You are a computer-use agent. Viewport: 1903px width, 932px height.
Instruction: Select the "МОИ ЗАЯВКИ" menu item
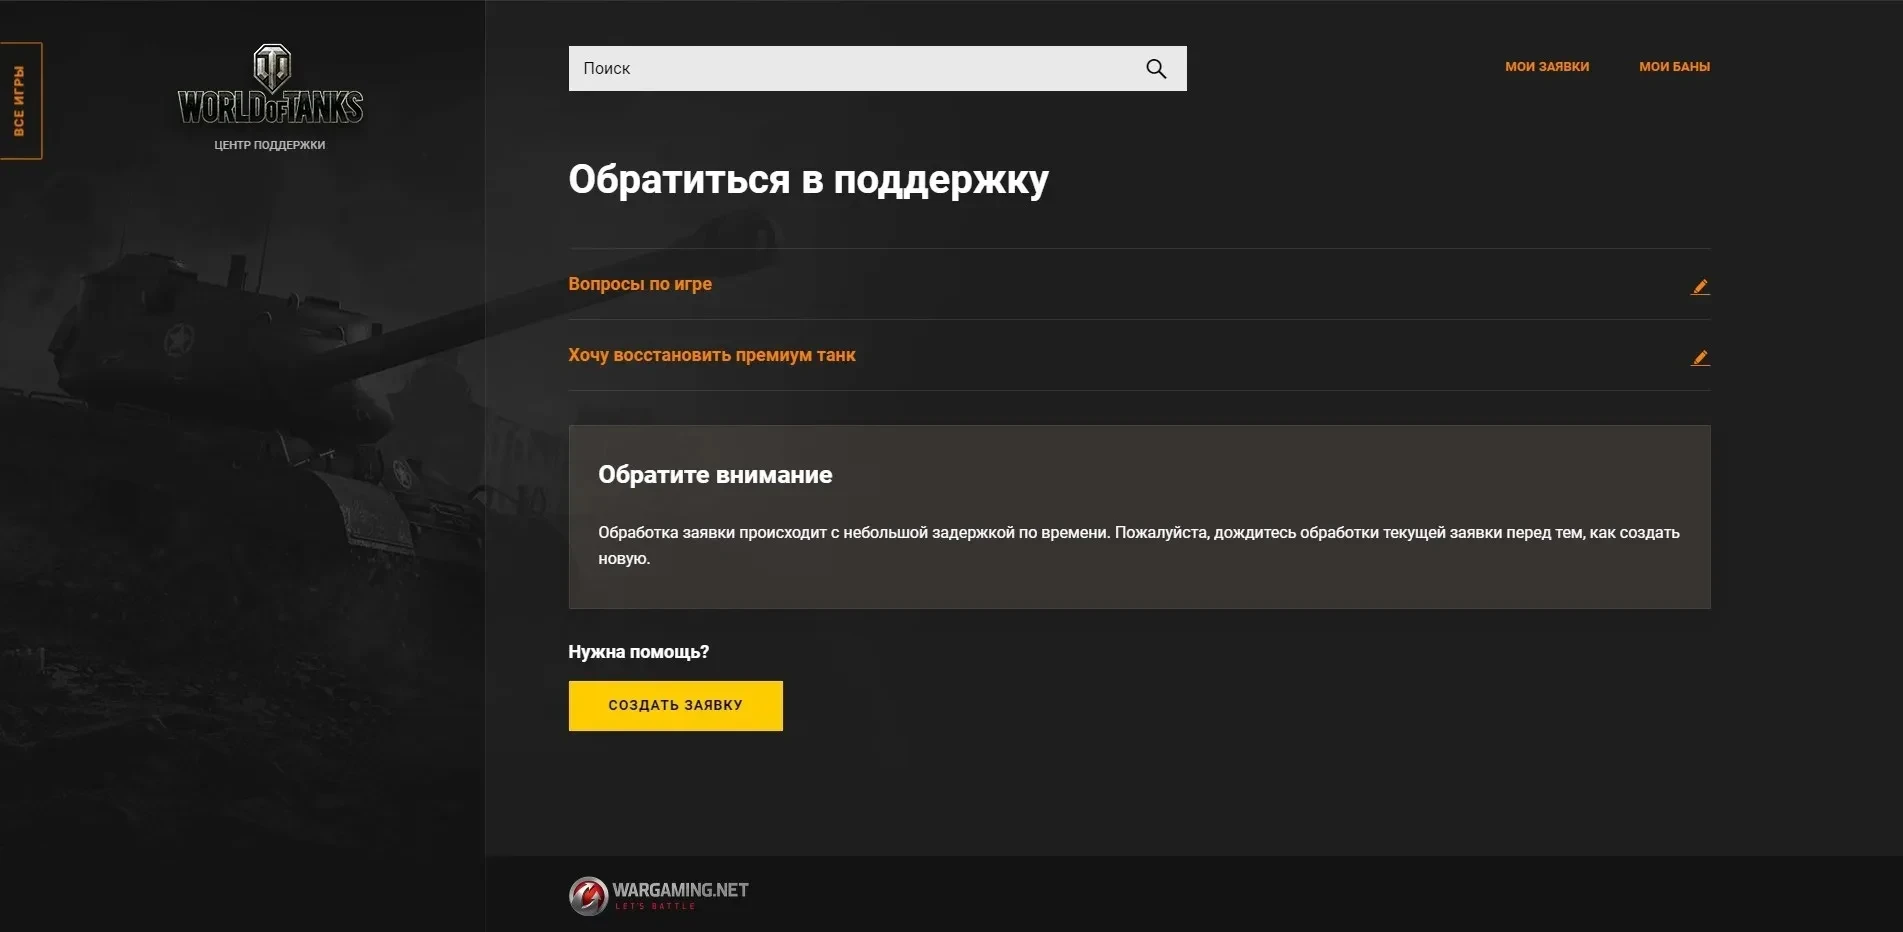(x=1546, y=66)
